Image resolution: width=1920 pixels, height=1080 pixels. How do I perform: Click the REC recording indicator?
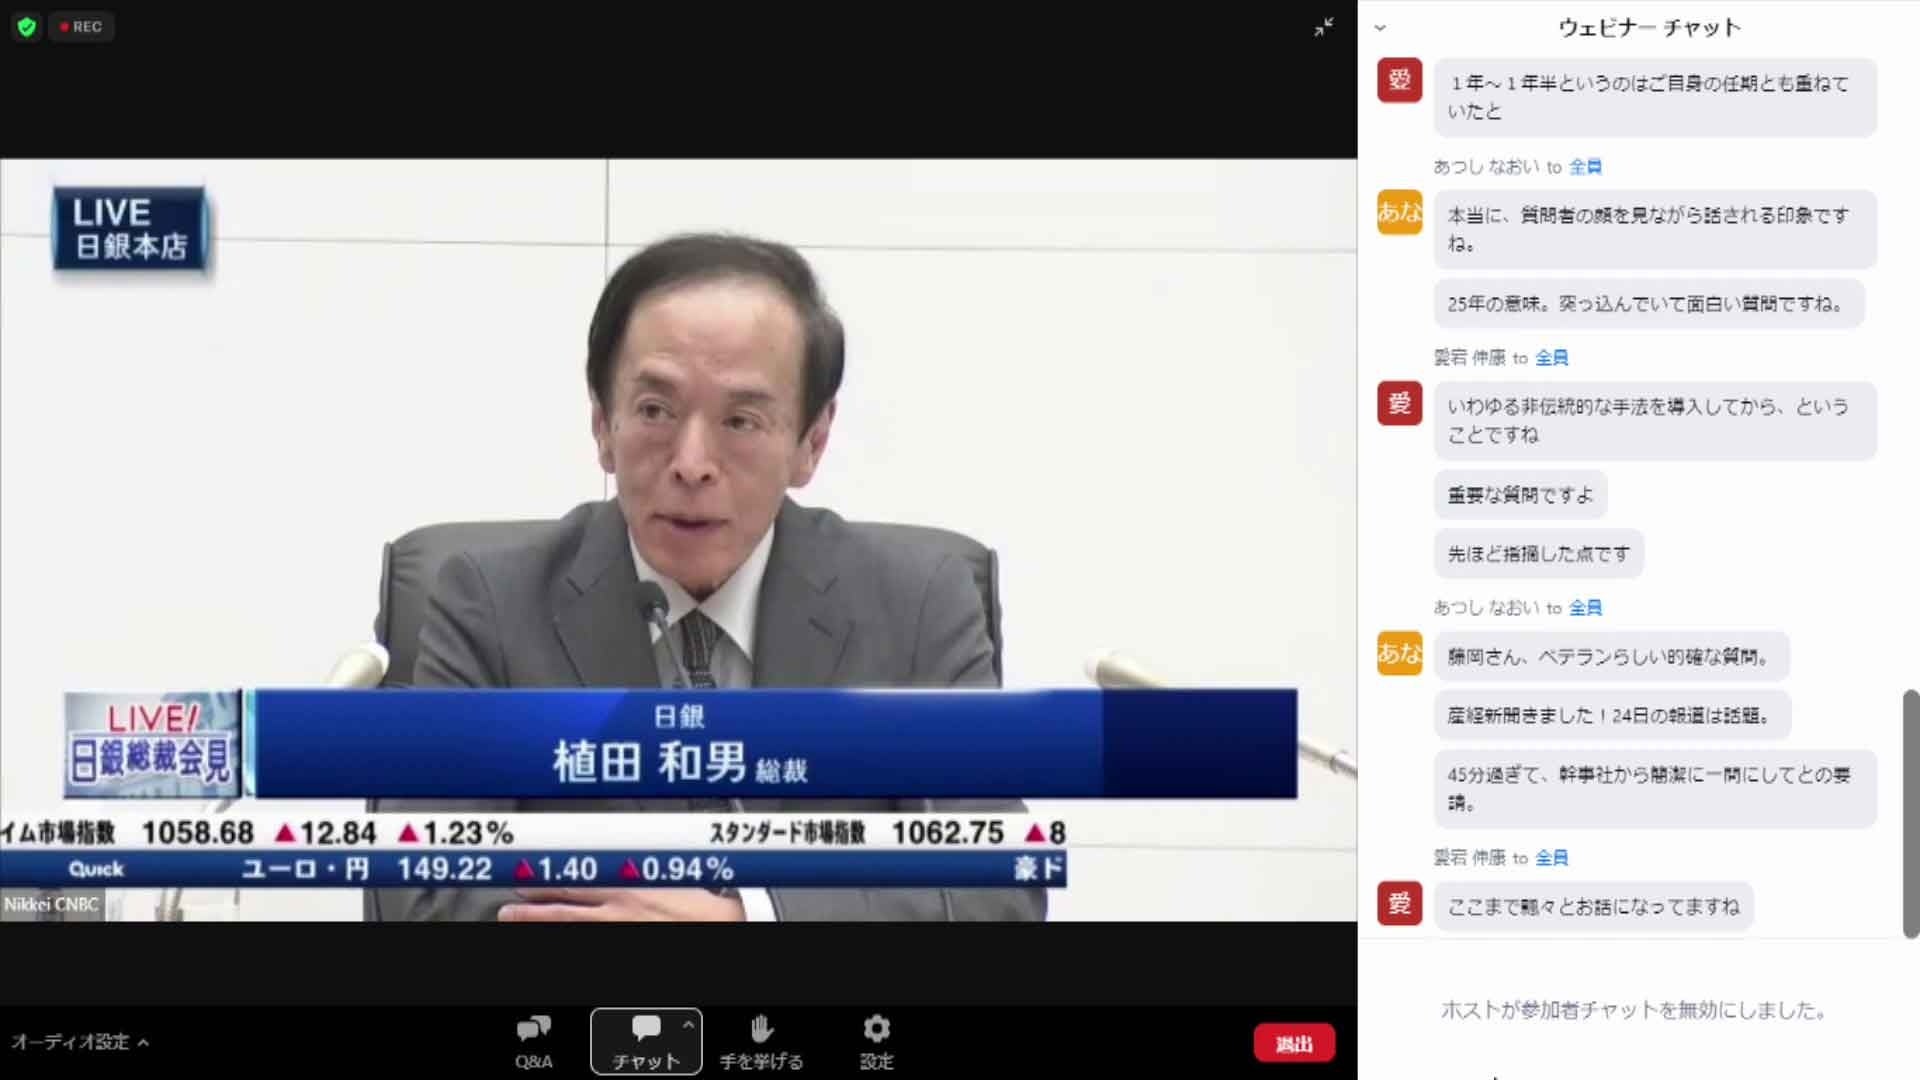[x=81, y=27]
